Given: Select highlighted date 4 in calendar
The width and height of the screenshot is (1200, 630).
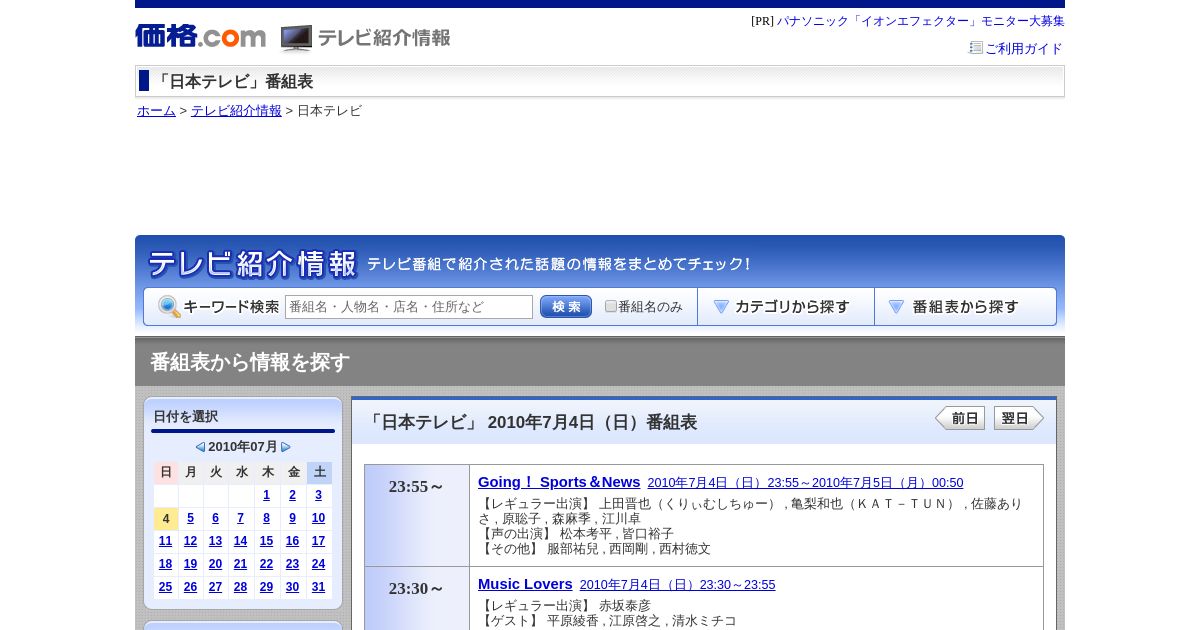Looking at the screenshot, I should pyautogui.click(x=166, y=518).
